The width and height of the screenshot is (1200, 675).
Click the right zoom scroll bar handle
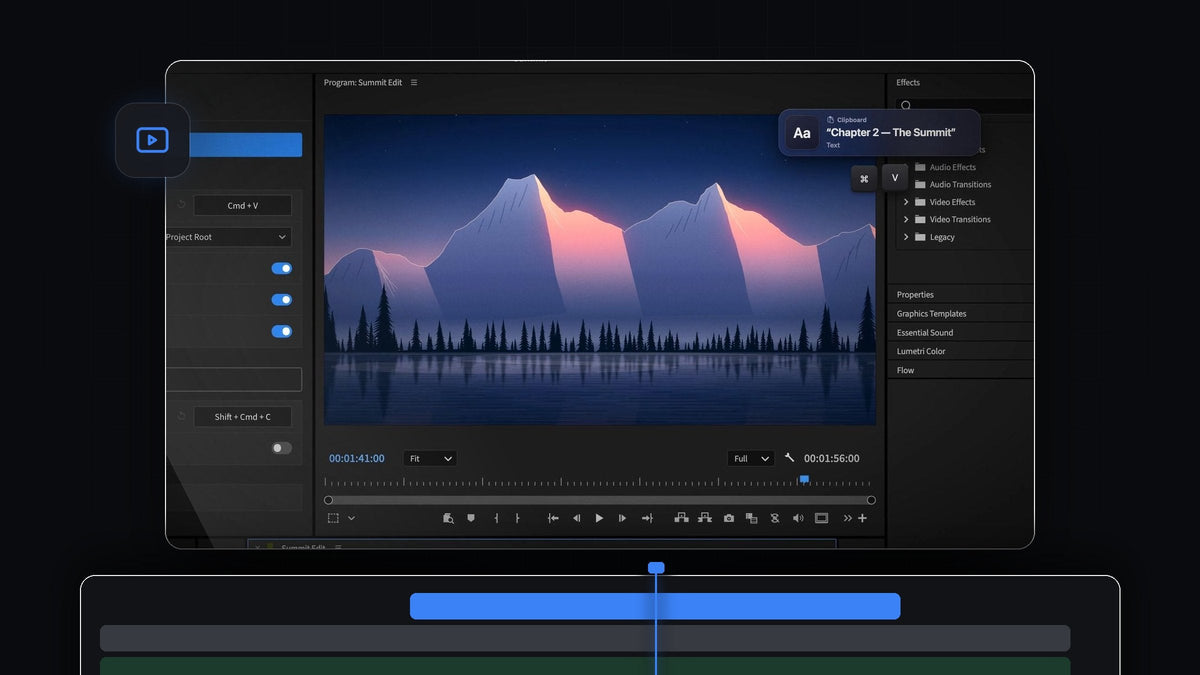(x=871, y=500)
